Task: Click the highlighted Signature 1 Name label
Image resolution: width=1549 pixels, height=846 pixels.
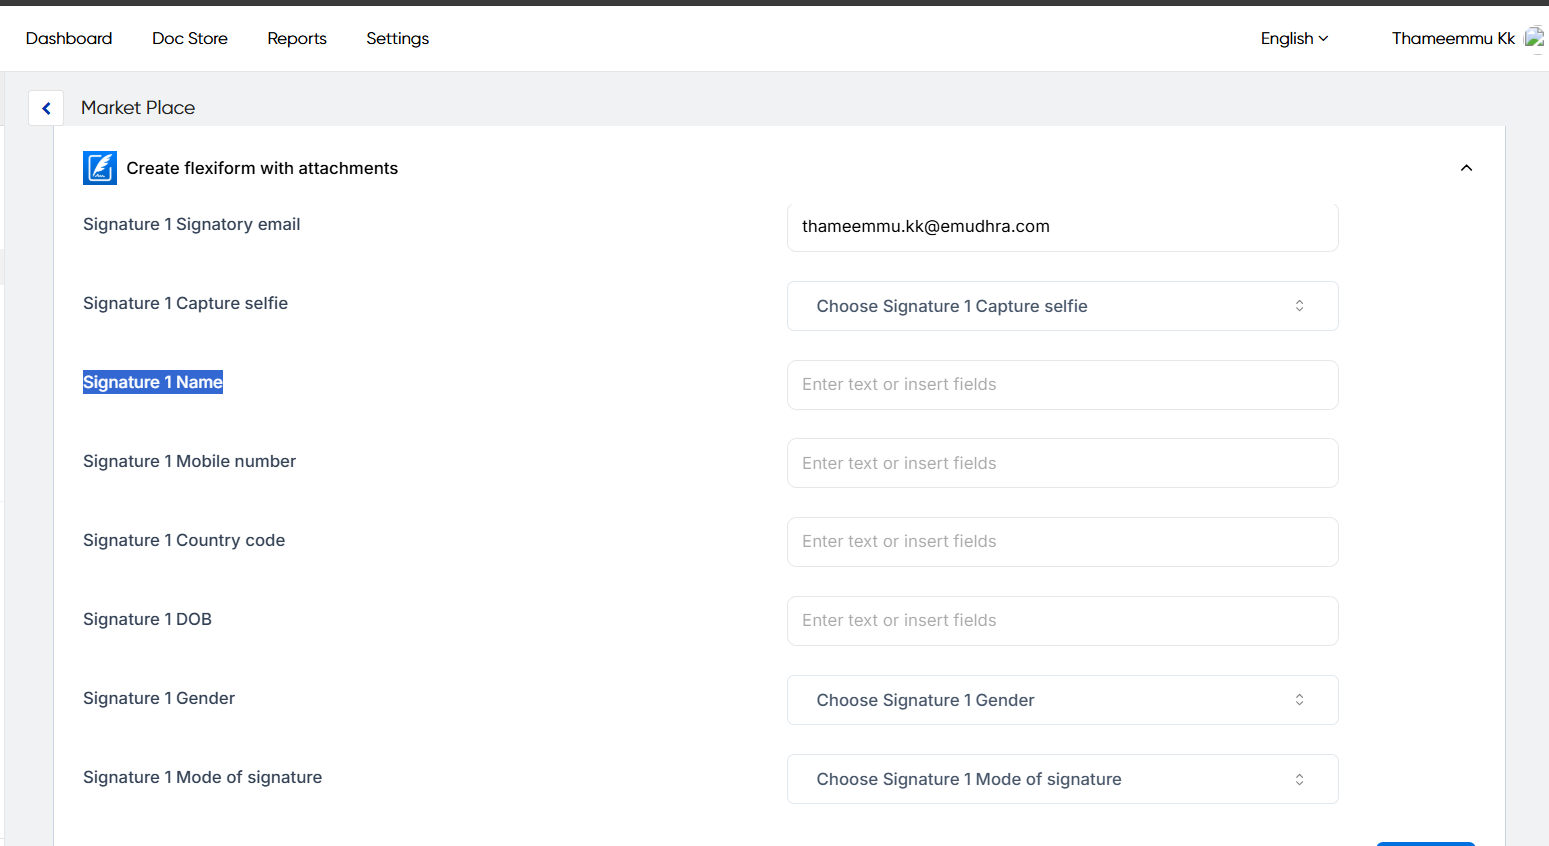Action: point(153,382)
